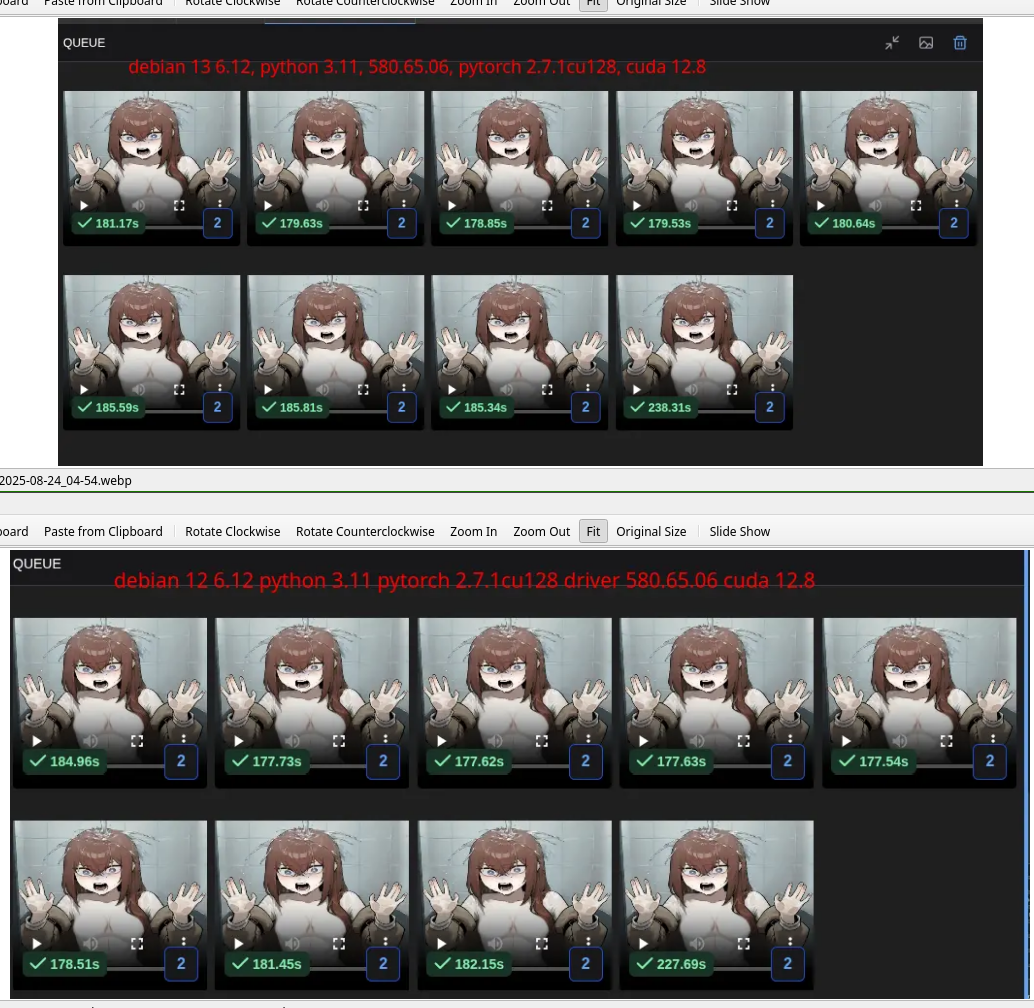Image resolution: width=1034 pixels, height=1008 pixels.
Task: Open the 184.96s video in fullscreen
Action: (x=137, y=741)
